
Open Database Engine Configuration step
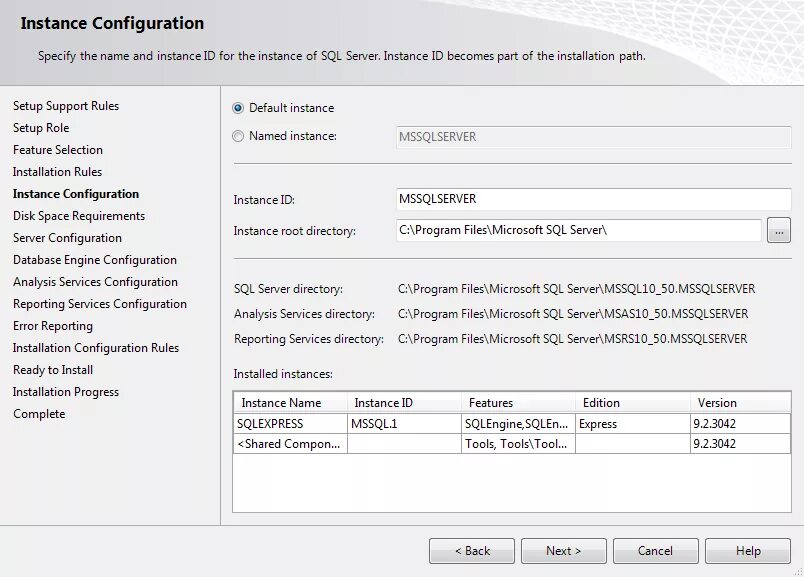click(95, 260)
